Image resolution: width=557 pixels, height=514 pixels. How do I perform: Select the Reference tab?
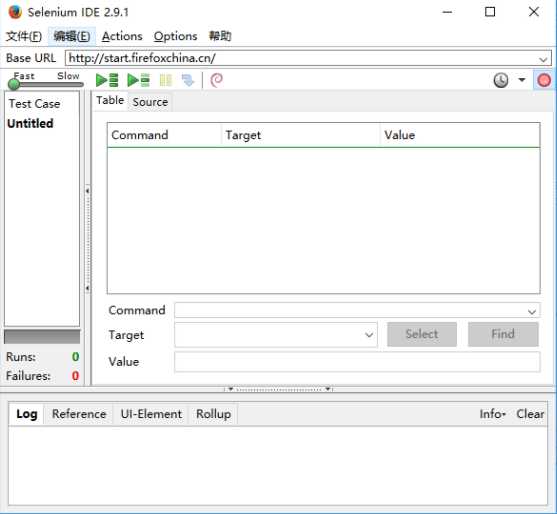click(x=79, y=414)
